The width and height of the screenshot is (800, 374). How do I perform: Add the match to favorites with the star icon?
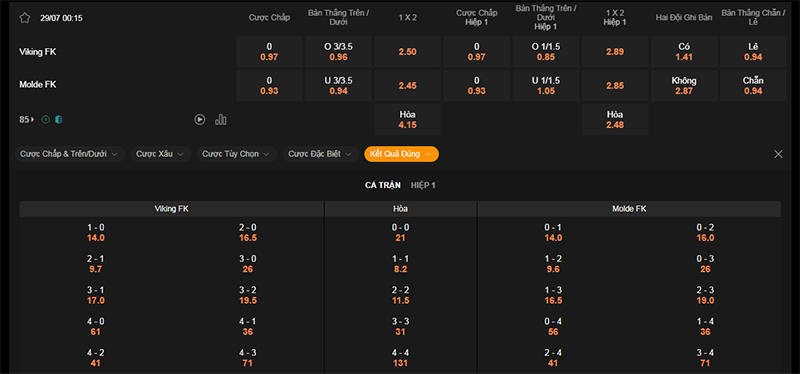[24, 18]
